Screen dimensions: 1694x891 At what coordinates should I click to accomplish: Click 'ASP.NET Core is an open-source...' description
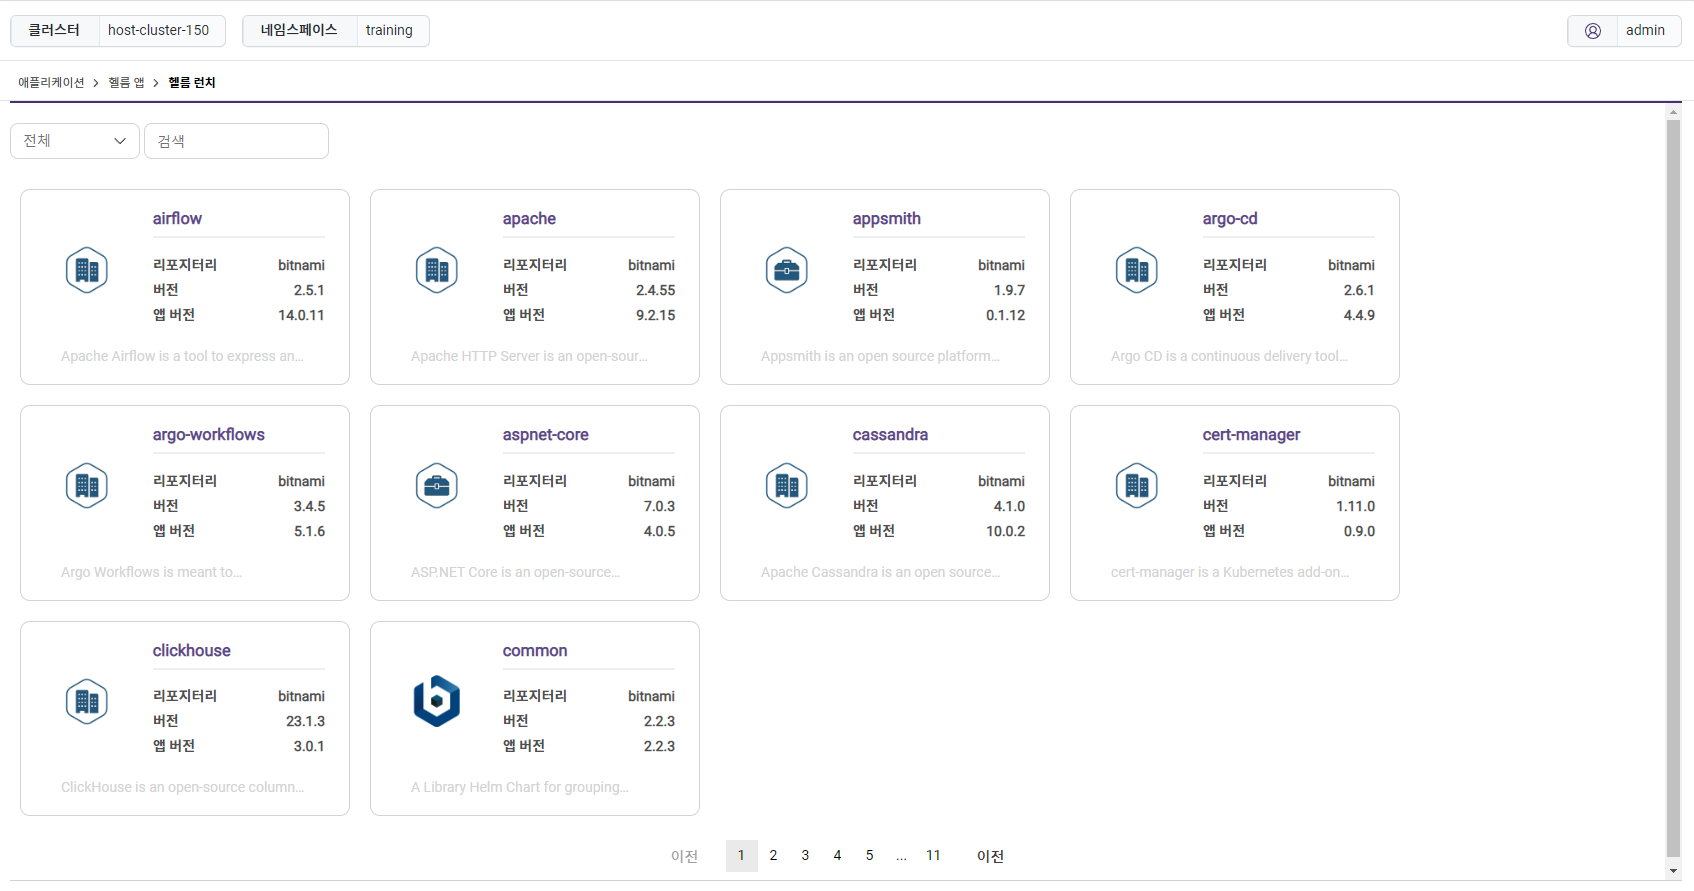(515, 572)
